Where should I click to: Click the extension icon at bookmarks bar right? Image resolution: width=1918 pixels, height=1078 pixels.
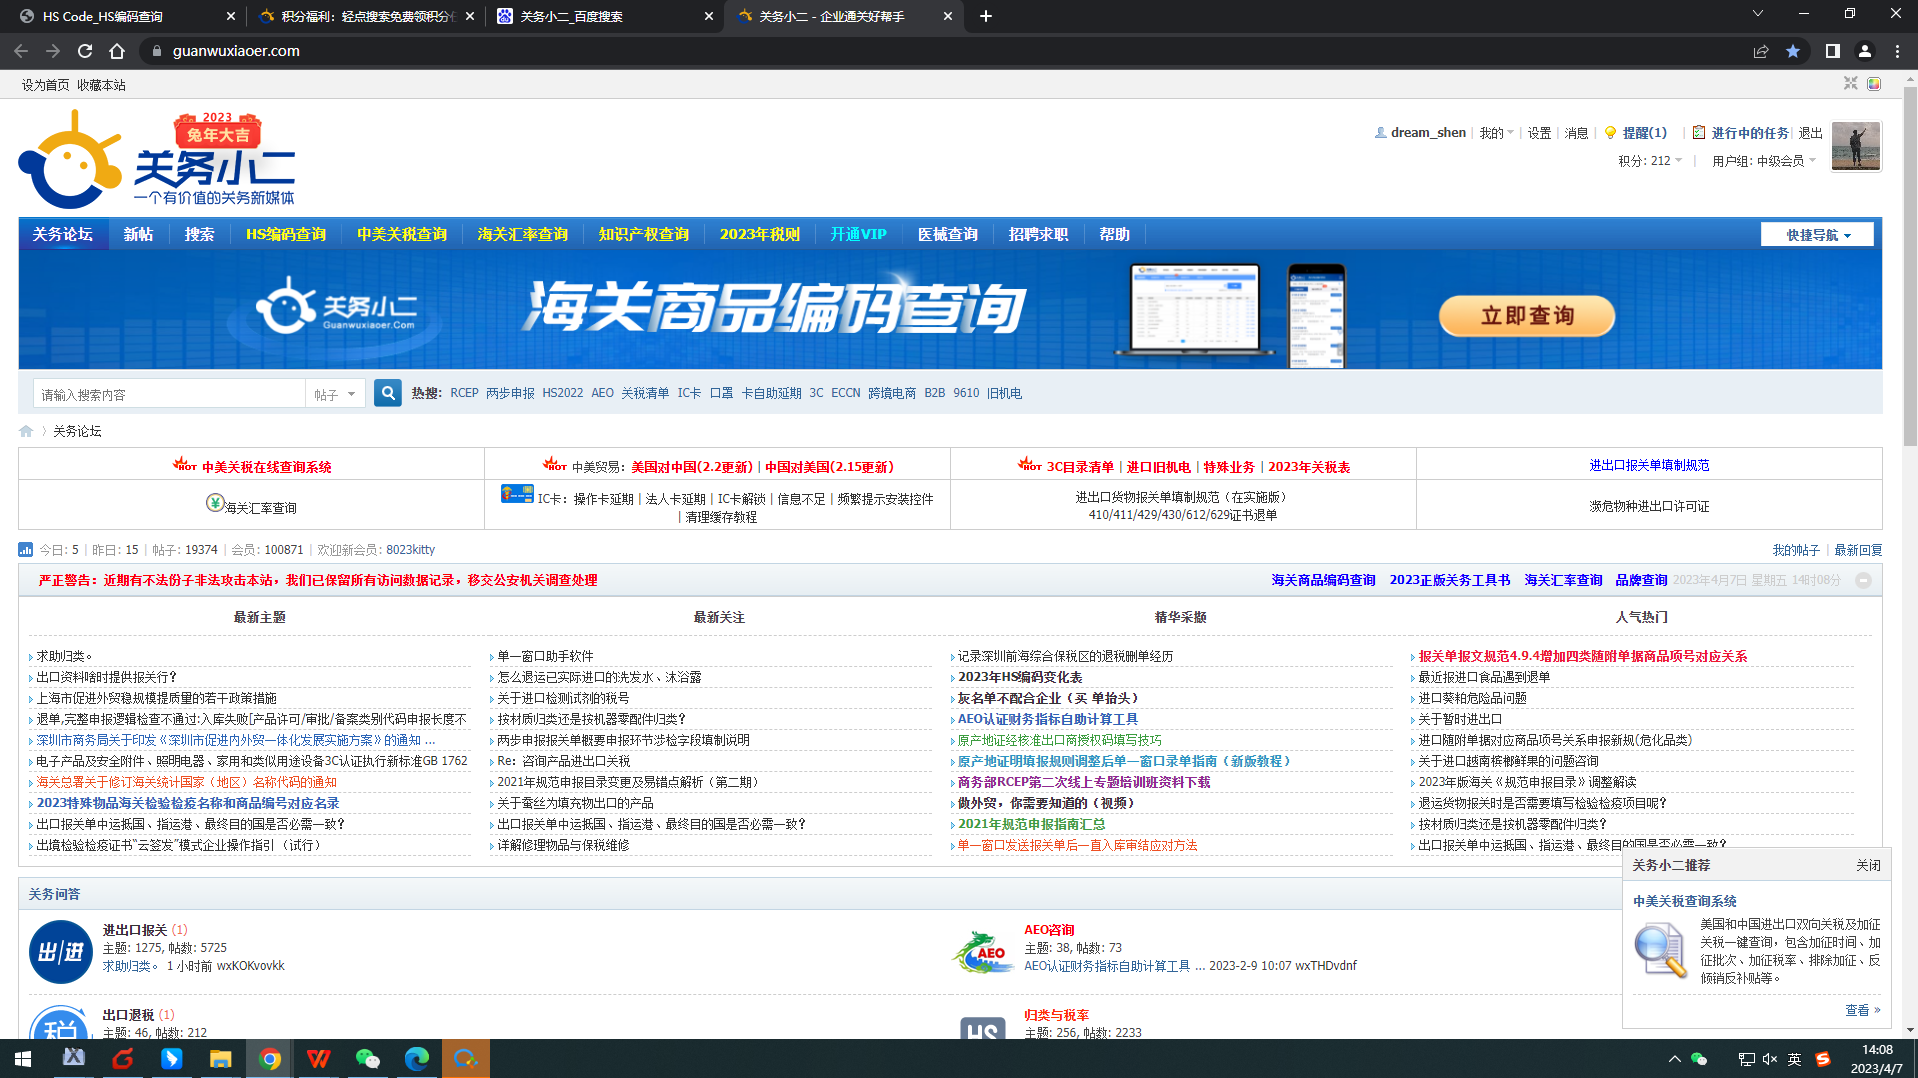(x=1874, y=84)
